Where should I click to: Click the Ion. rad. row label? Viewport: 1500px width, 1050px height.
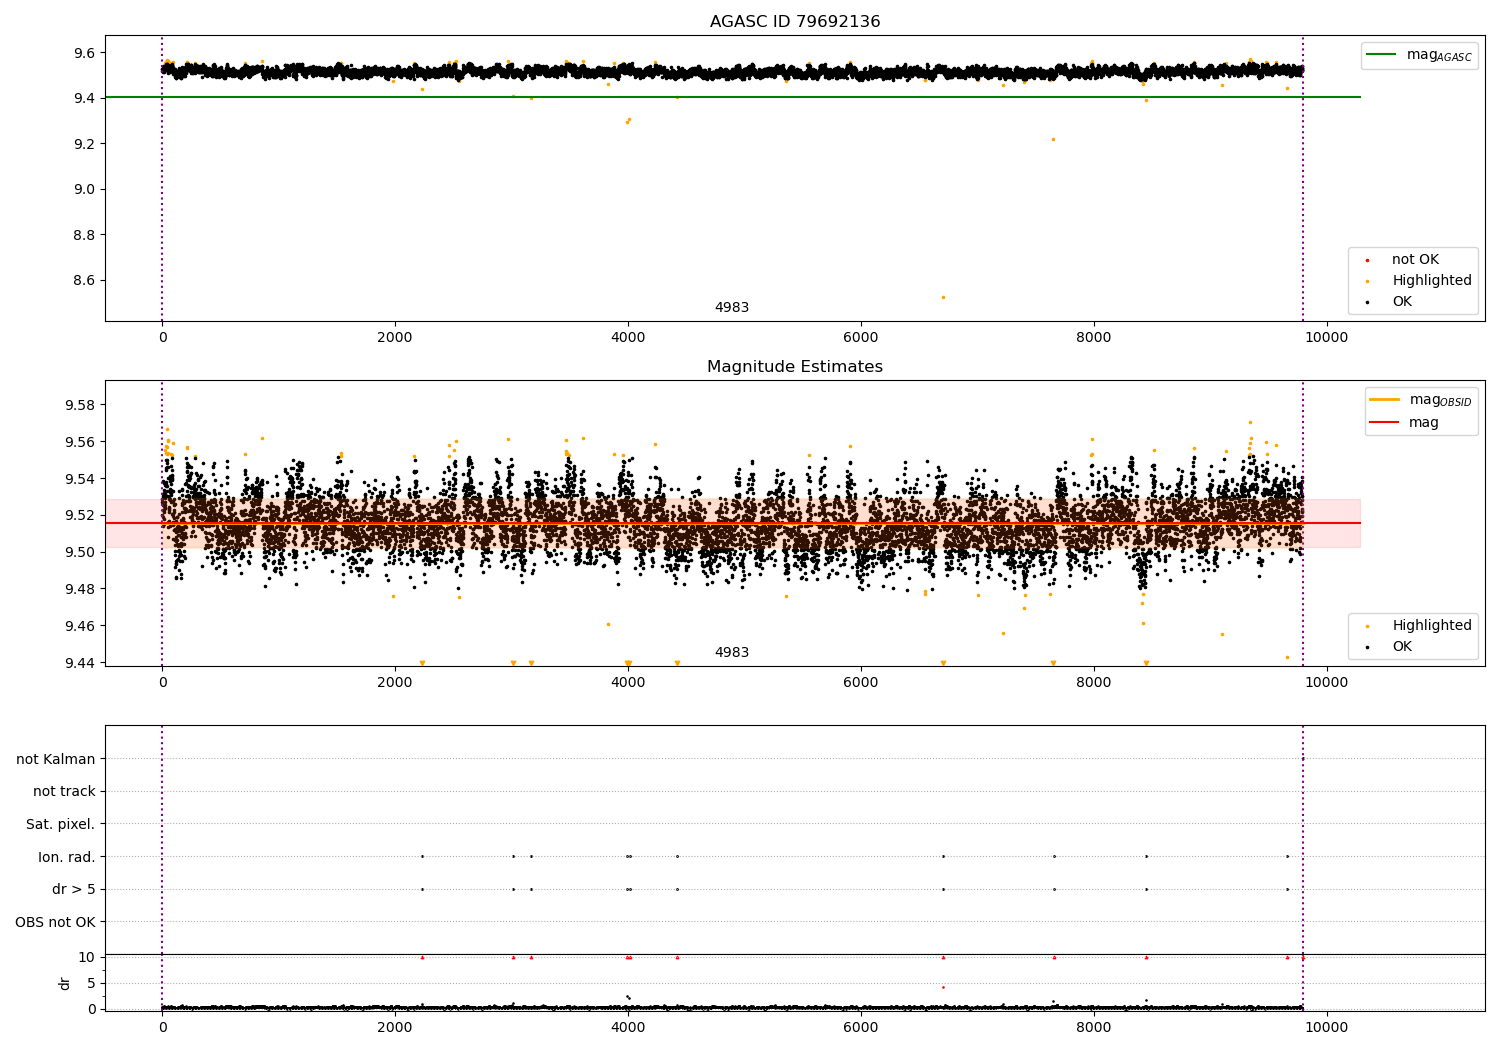pos(67,858)
